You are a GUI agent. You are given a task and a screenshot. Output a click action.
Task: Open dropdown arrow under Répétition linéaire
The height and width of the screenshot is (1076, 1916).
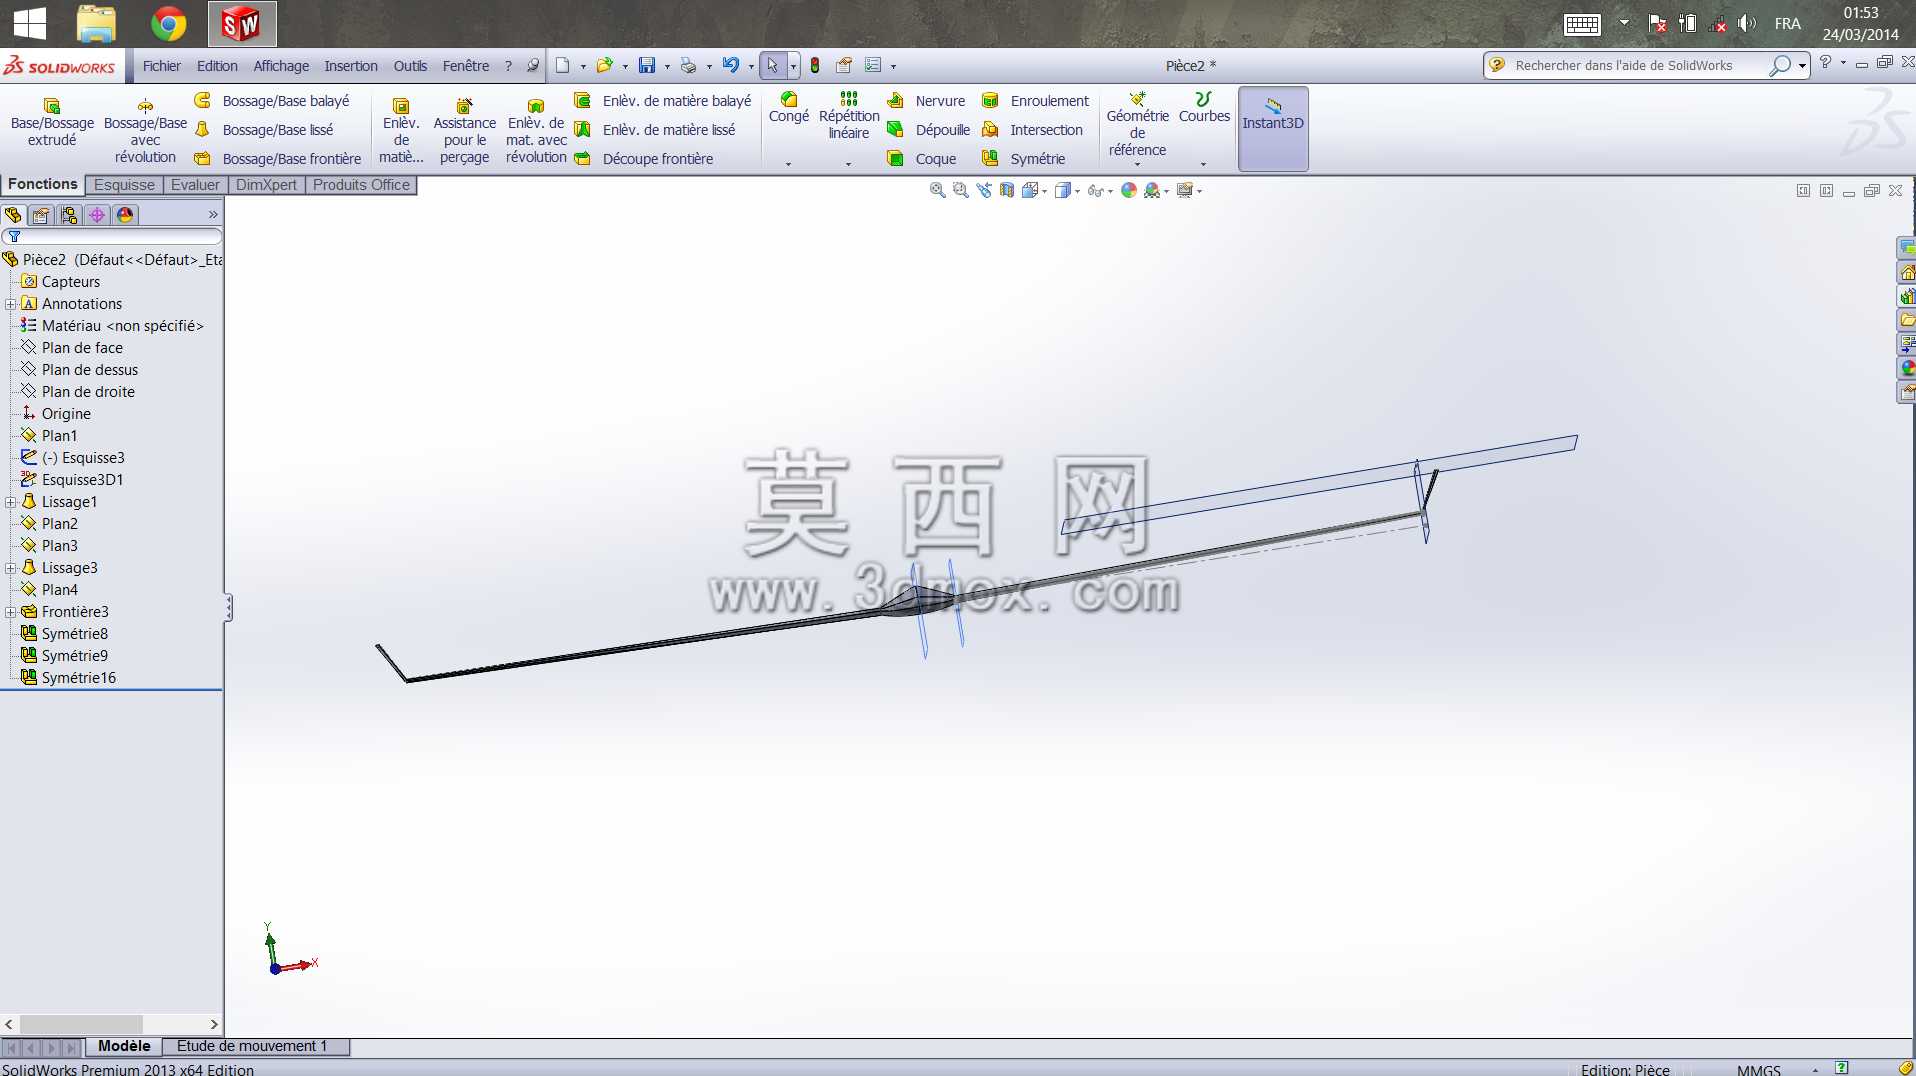point(848,164)
